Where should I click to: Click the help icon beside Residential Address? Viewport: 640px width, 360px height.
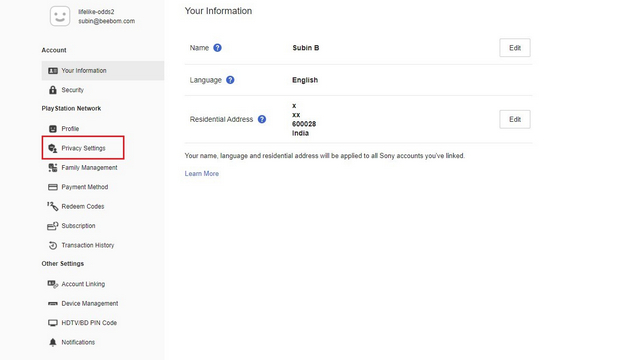(262, 119)
